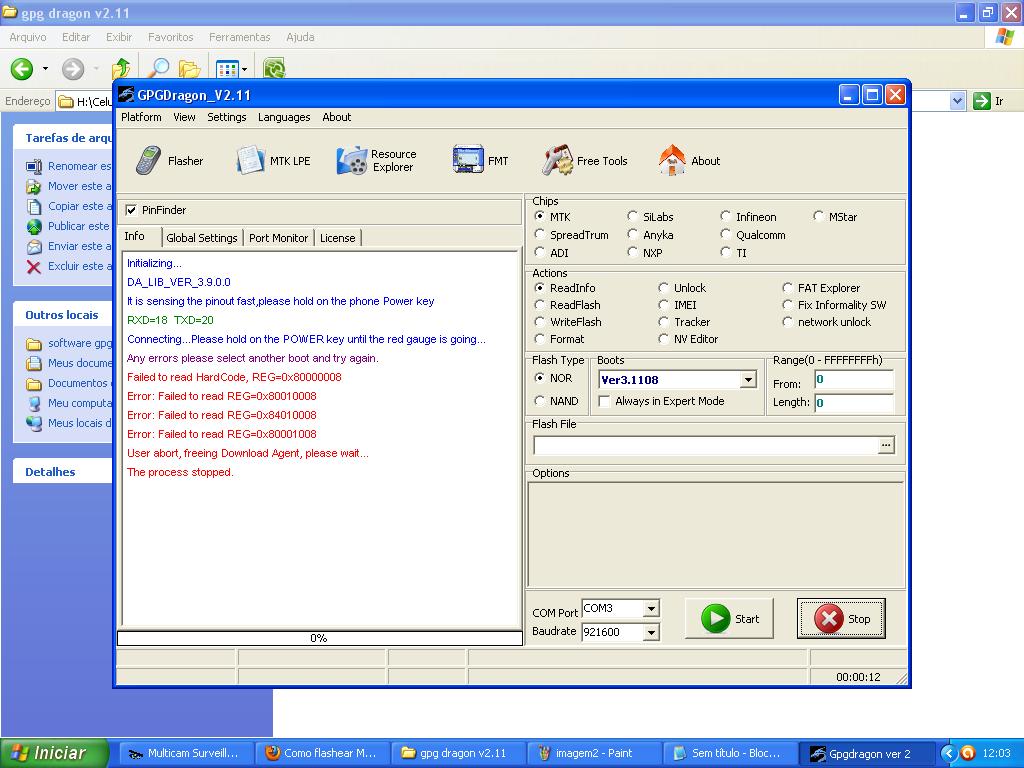Open the FMT tool icon

[468, 160]
